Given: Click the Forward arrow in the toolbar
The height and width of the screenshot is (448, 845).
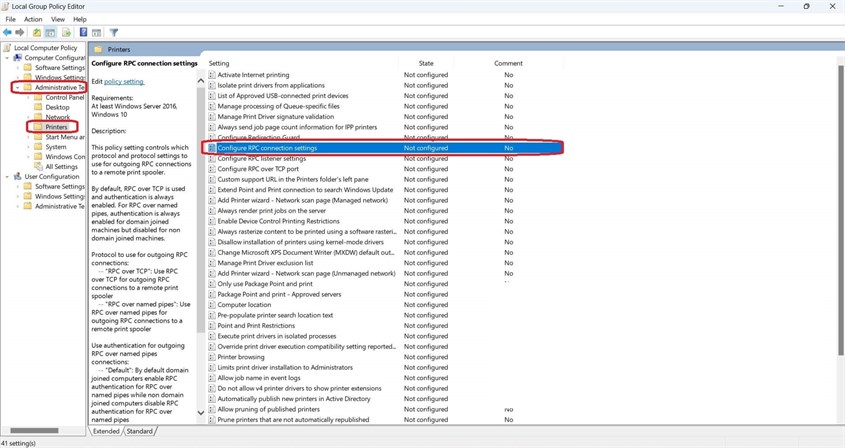Looking at the screenshot, I should click(x=19, y=32).
